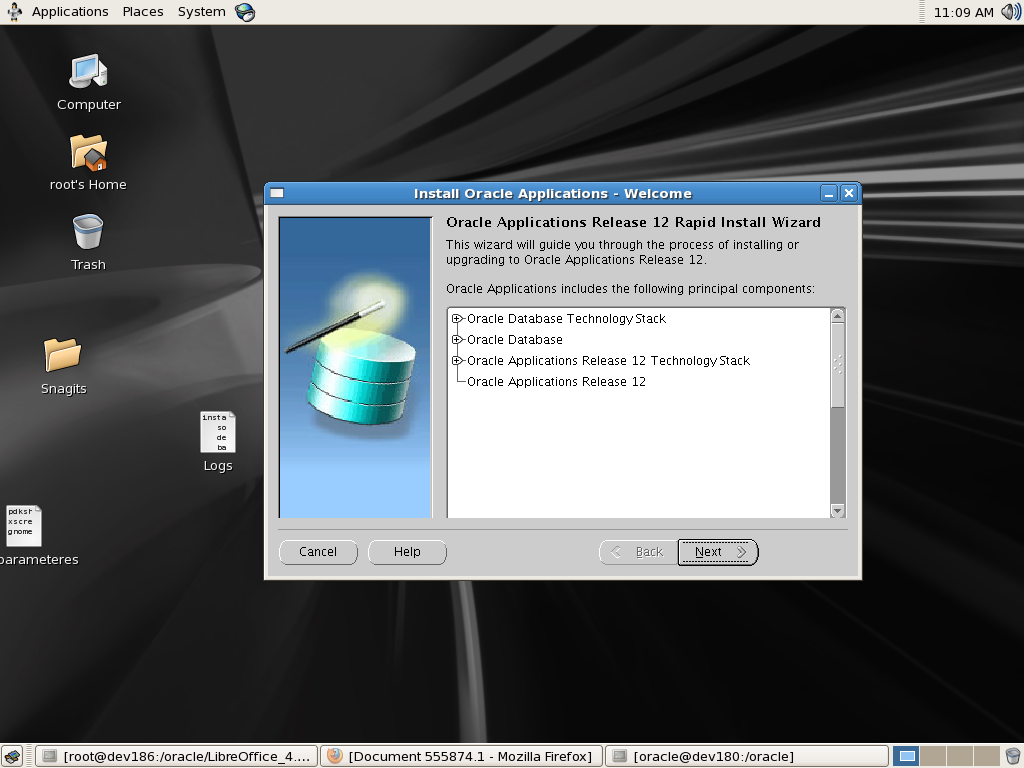Open the Applications menu
This screenshot has height=768, width=1024.
click(x=70, y=12)
